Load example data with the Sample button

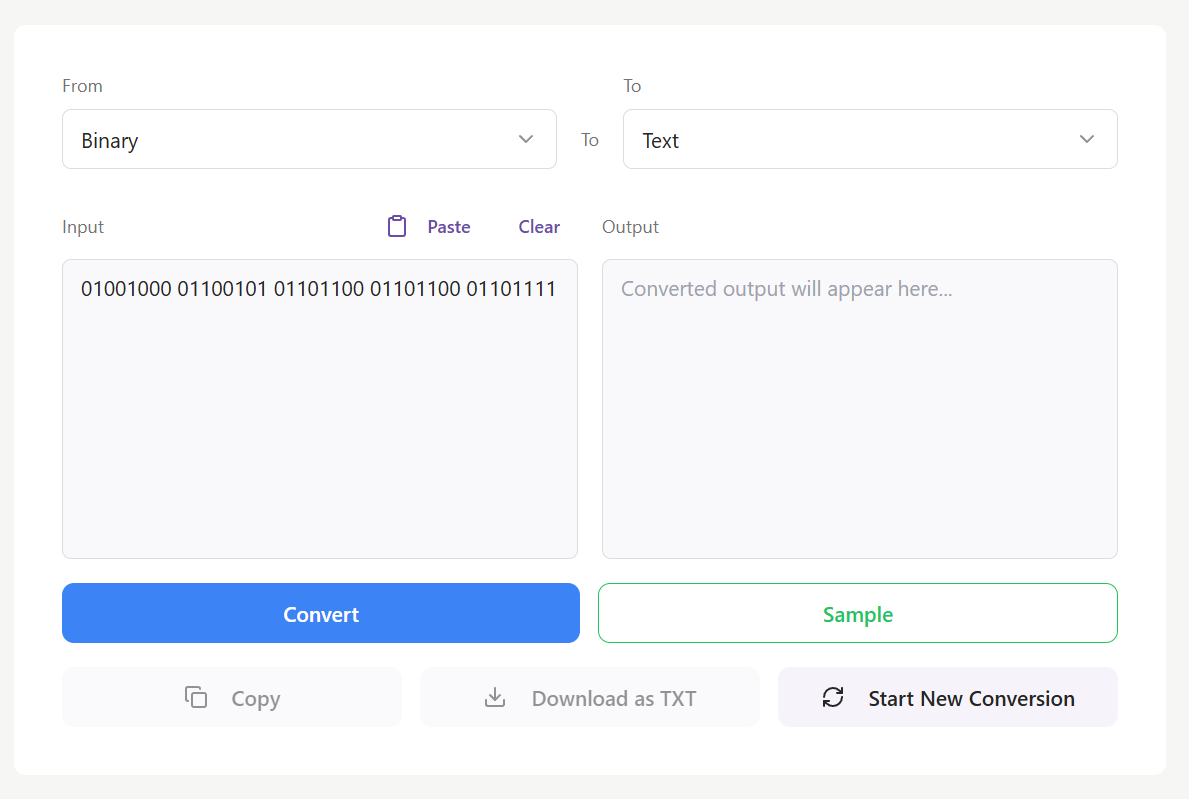coord(857,612)
